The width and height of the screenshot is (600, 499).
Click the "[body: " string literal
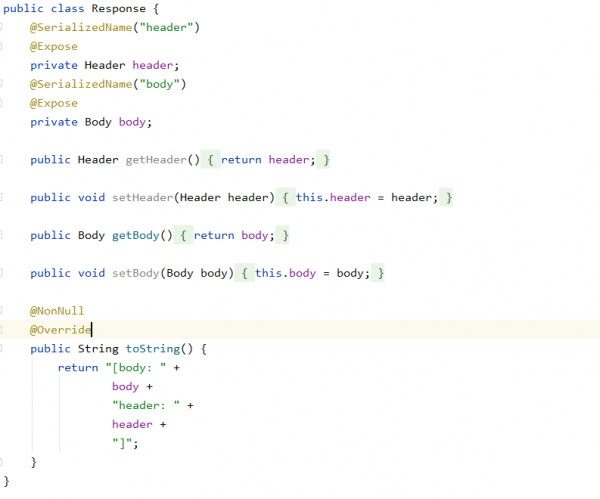coord(136,368)
